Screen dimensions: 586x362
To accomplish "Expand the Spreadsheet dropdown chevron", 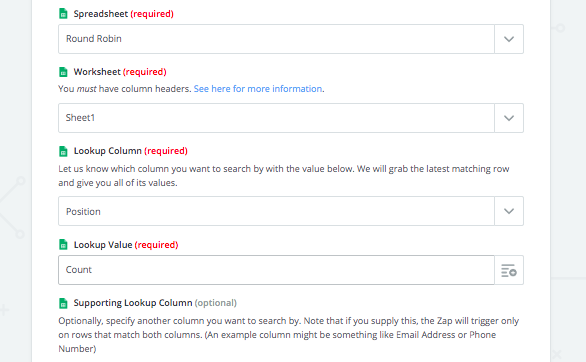I will click(x=509, y=39).
